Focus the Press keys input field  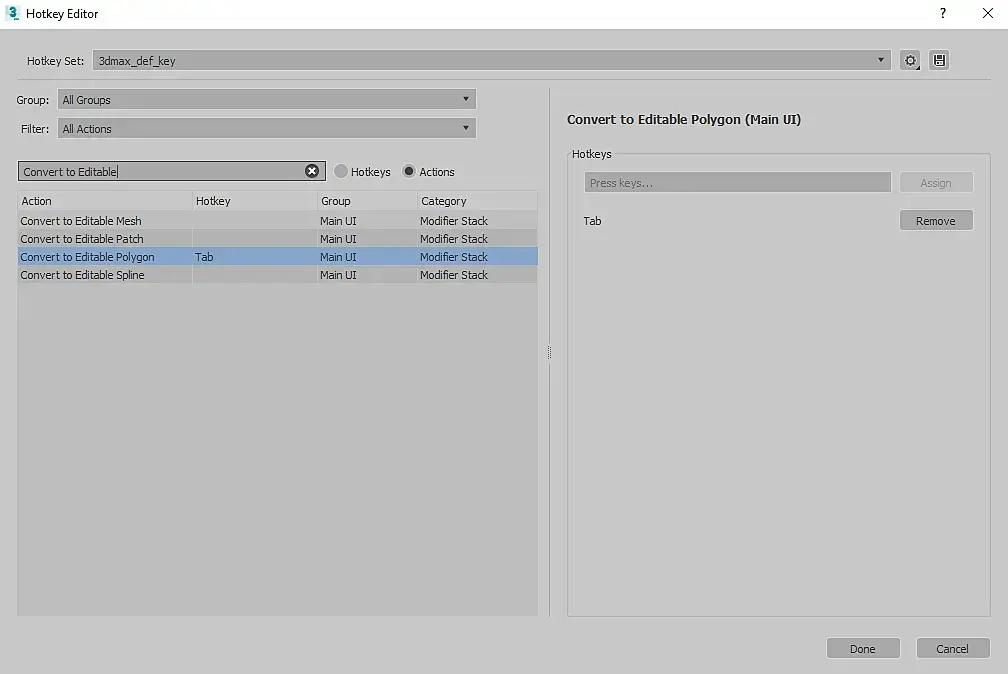pos(737,183)
